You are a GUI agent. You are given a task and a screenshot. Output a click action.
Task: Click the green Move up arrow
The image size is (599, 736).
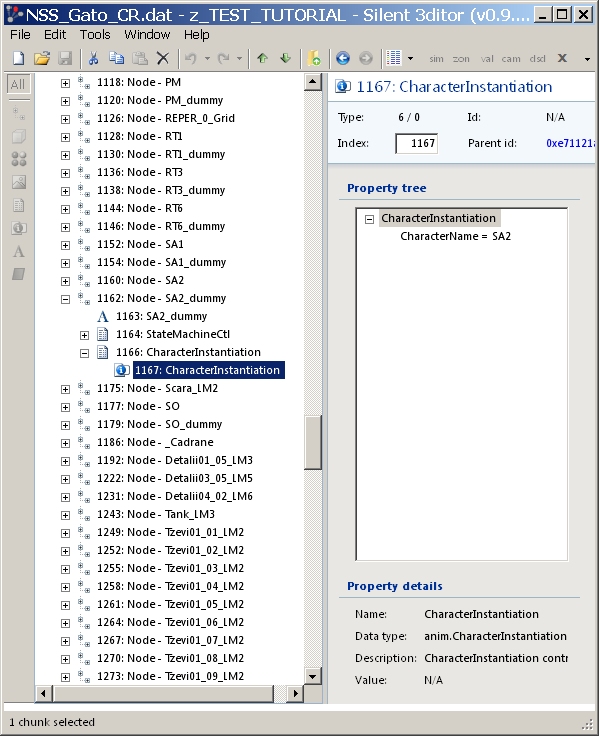[262, 58]
